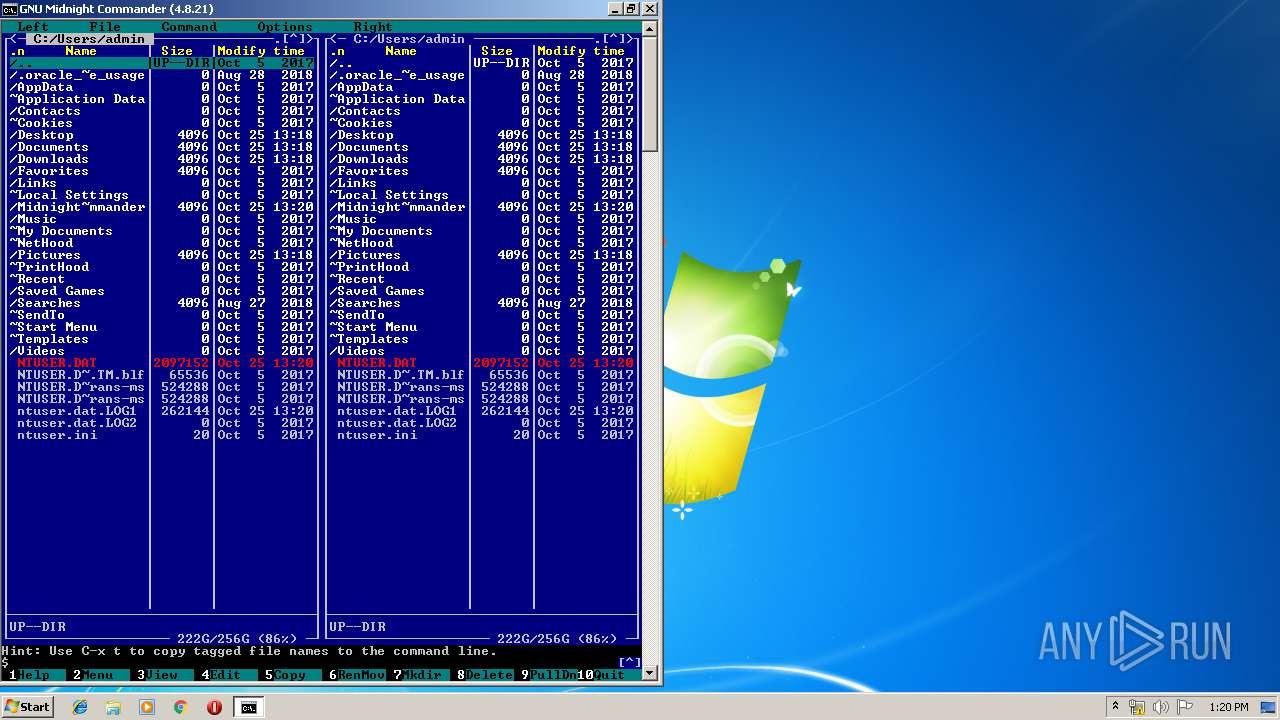Select /.. parent directory in right panel
1280x720 pixels.
[x=481, y=63]
